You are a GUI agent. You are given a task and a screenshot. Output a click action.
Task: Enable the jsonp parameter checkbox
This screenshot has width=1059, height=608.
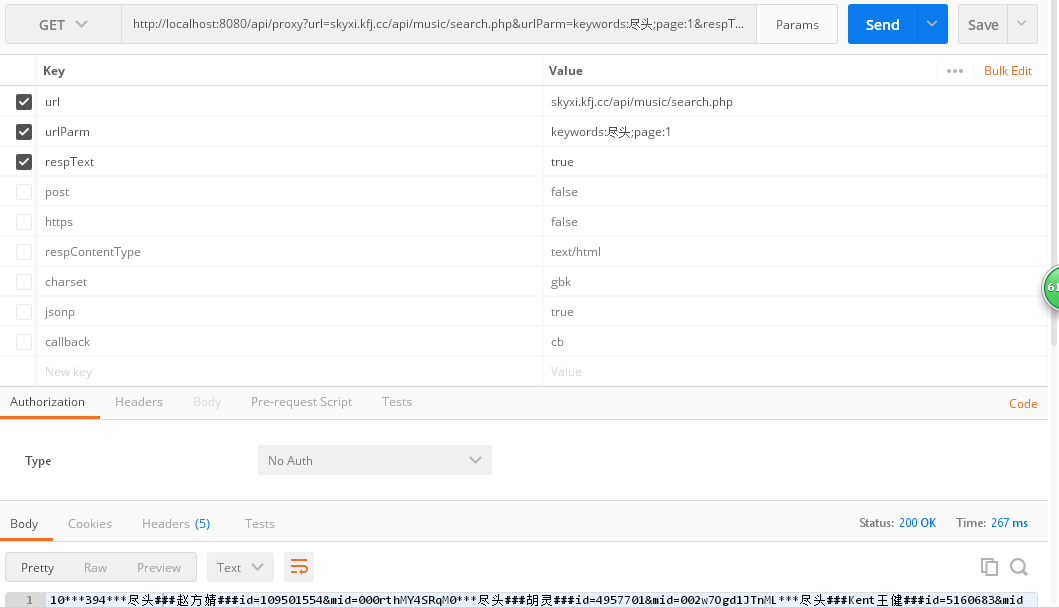(x=24, y=312)
